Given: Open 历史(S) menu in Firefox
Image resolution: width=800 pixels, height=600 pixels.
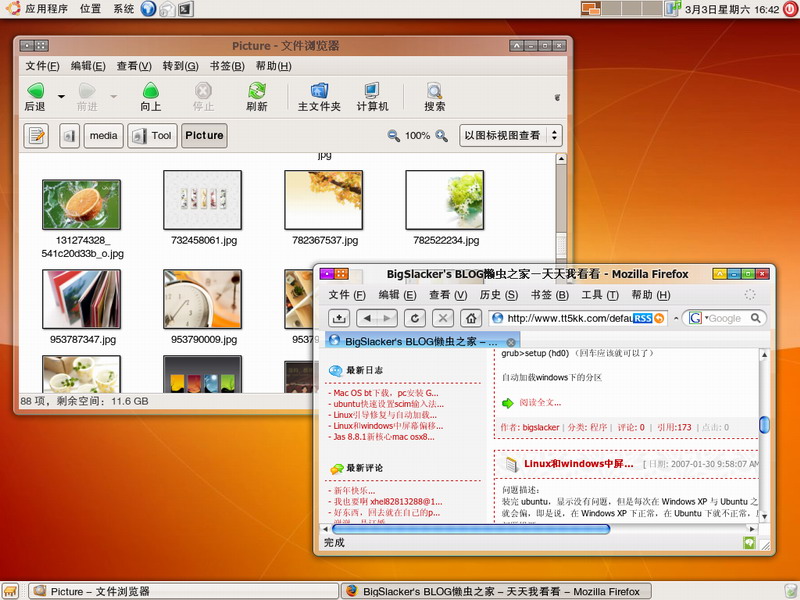Looking at the screenshot, I should (x=498, y=295).
